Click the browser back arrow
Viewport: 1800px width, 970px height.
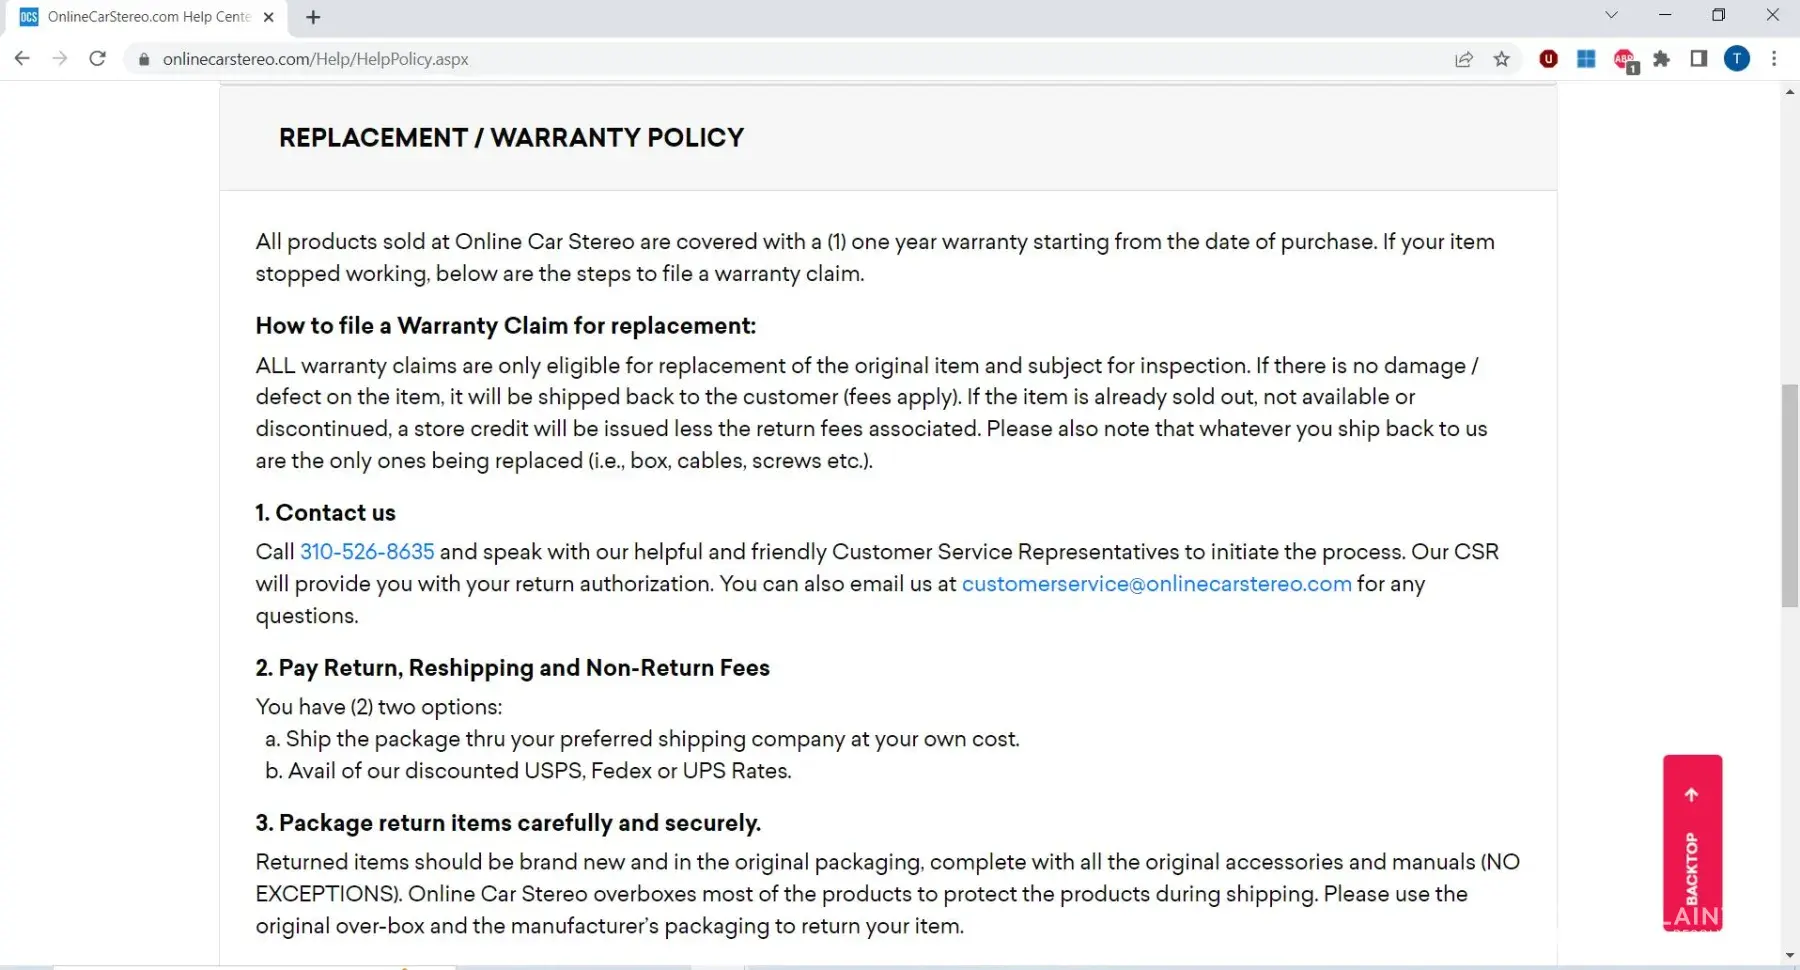tap(22, 59)
